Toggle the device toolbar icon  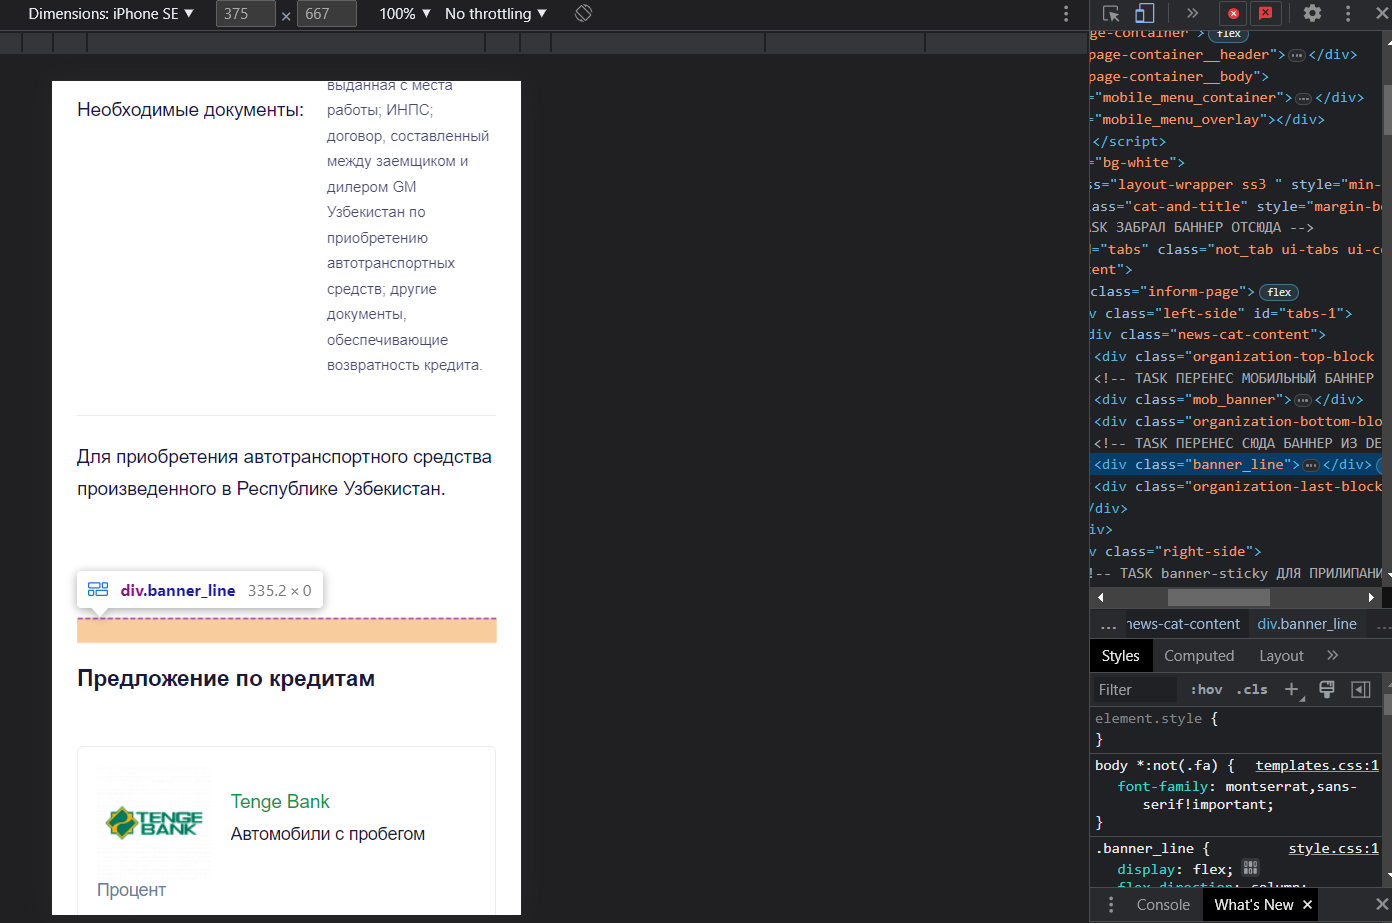[1145, 13]
